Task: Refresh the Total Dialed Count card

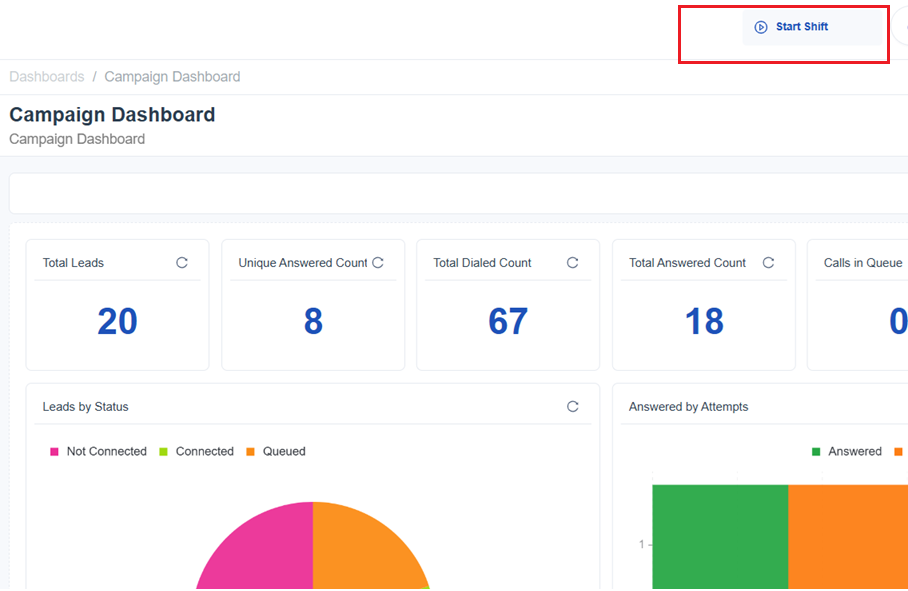Action: [573, 263]
